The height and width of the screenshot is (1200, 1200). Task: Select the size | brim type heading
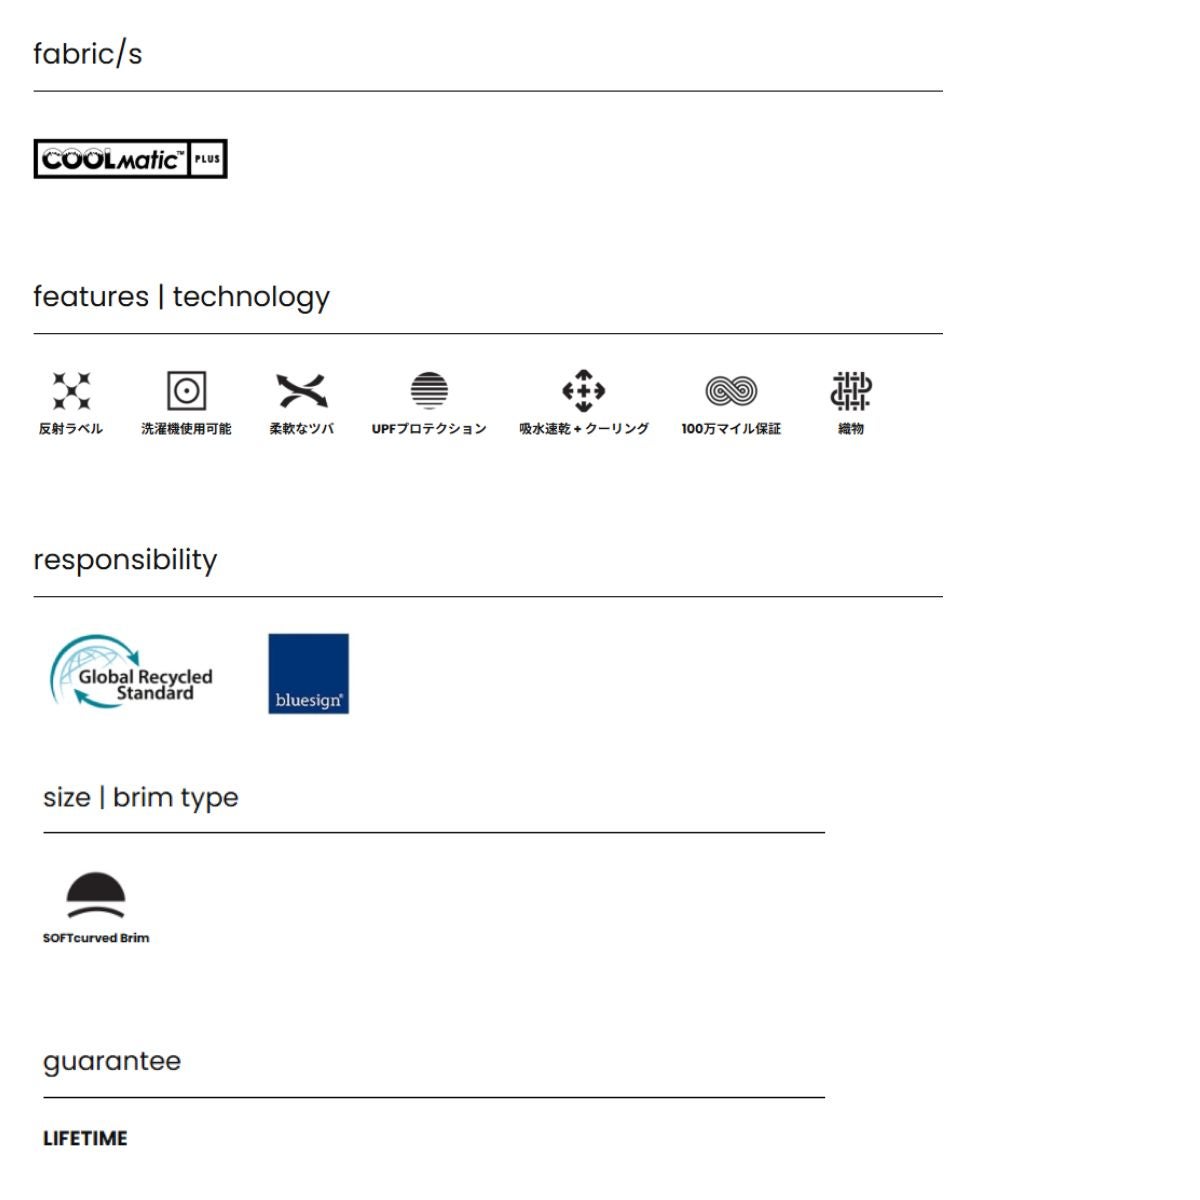tap(141, 798)
